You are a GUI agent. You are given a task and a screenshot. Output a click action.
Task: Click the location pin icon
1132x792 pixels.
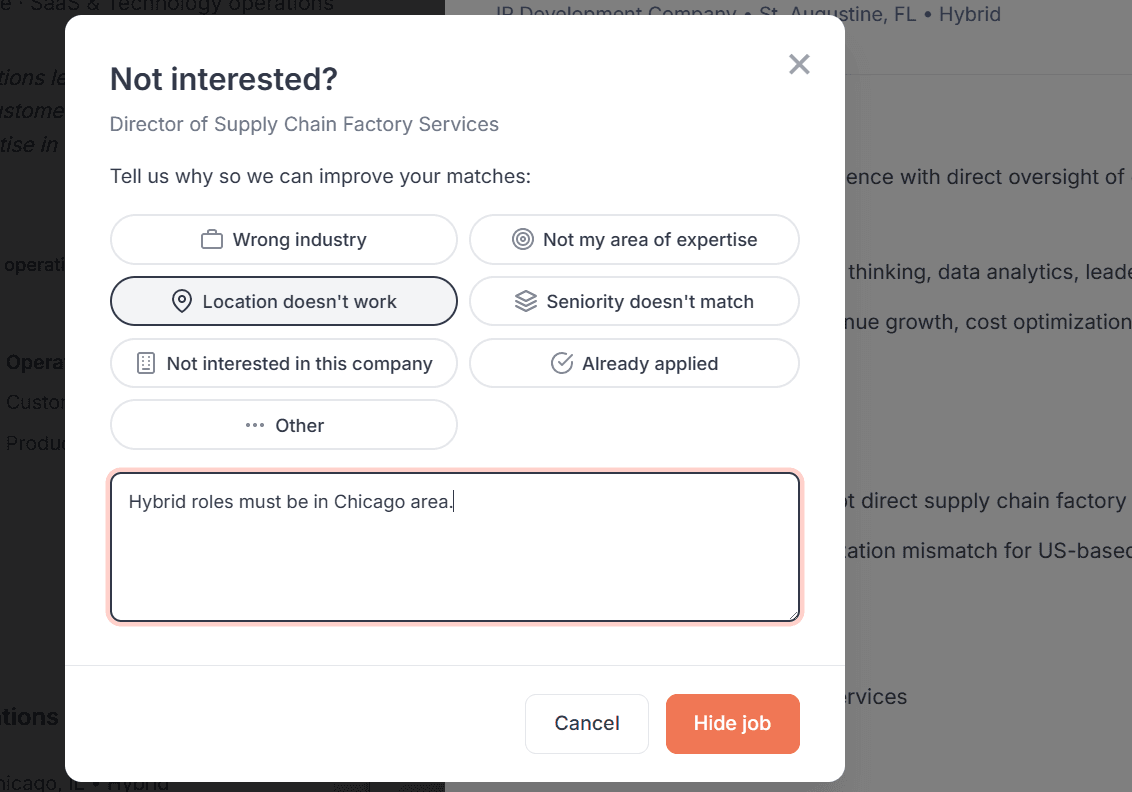(182, 302)
